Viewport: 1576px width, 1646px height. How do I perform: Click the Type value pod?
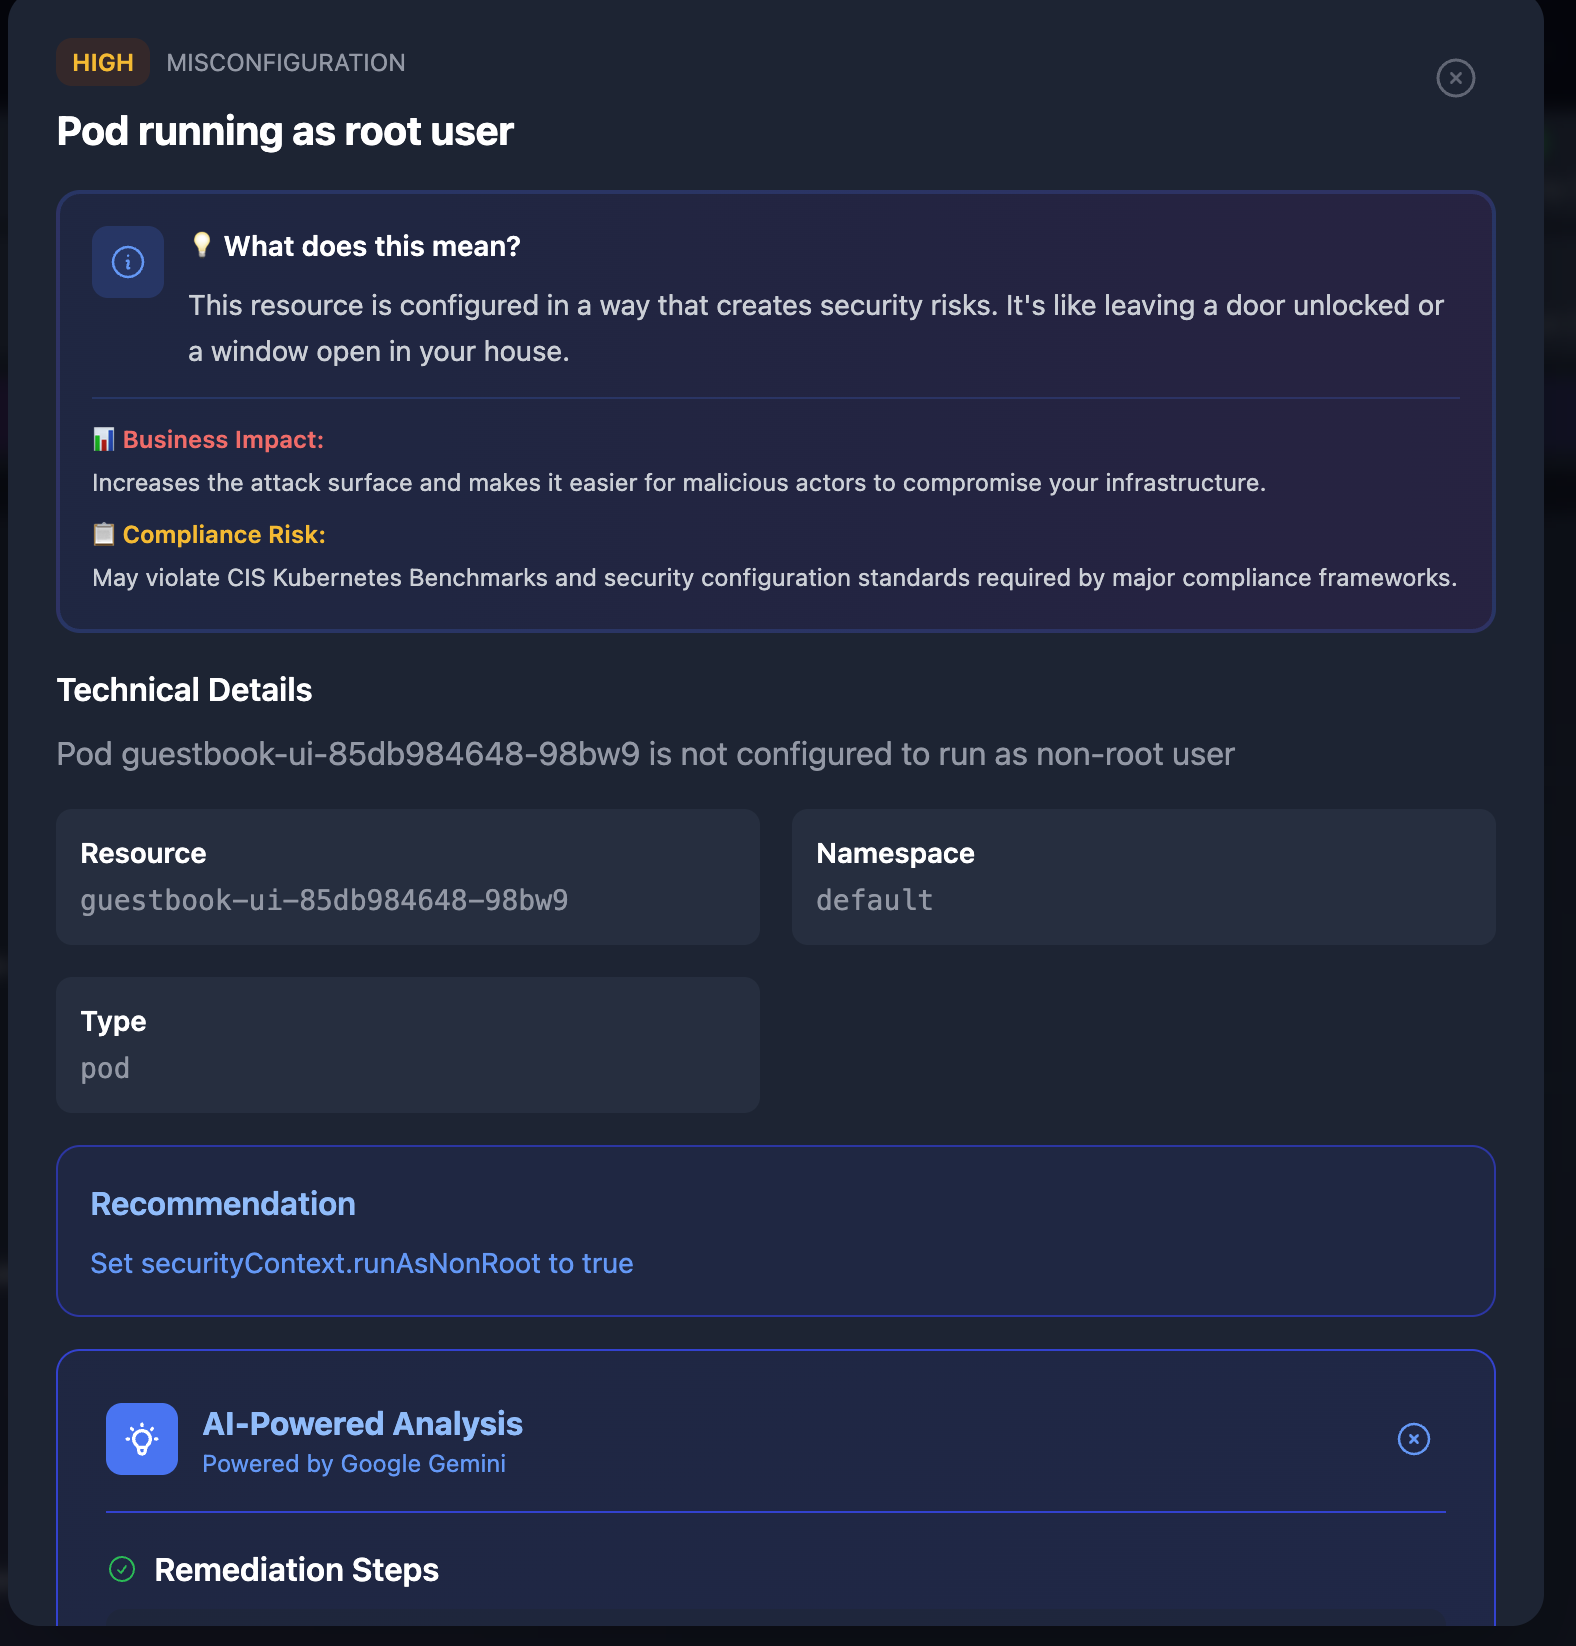[105, 1068]
